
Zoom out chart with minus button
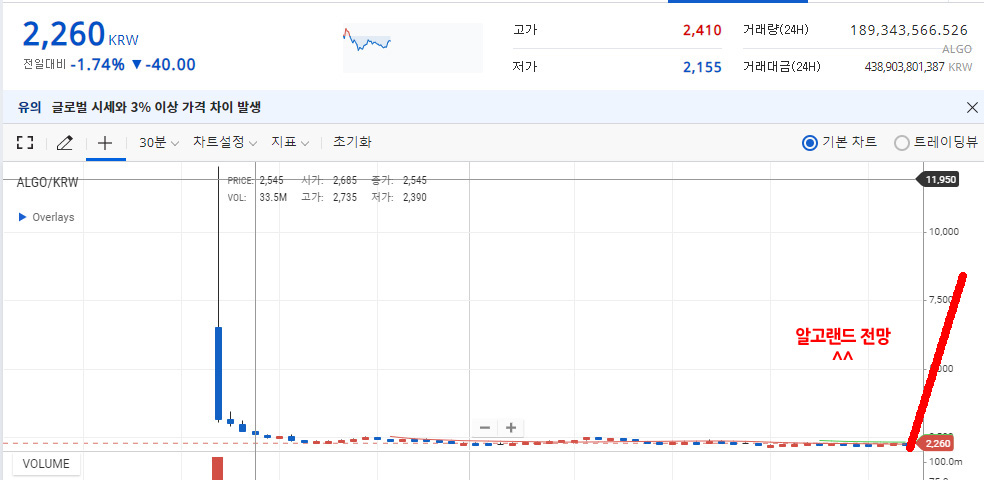tap(485, 428)
